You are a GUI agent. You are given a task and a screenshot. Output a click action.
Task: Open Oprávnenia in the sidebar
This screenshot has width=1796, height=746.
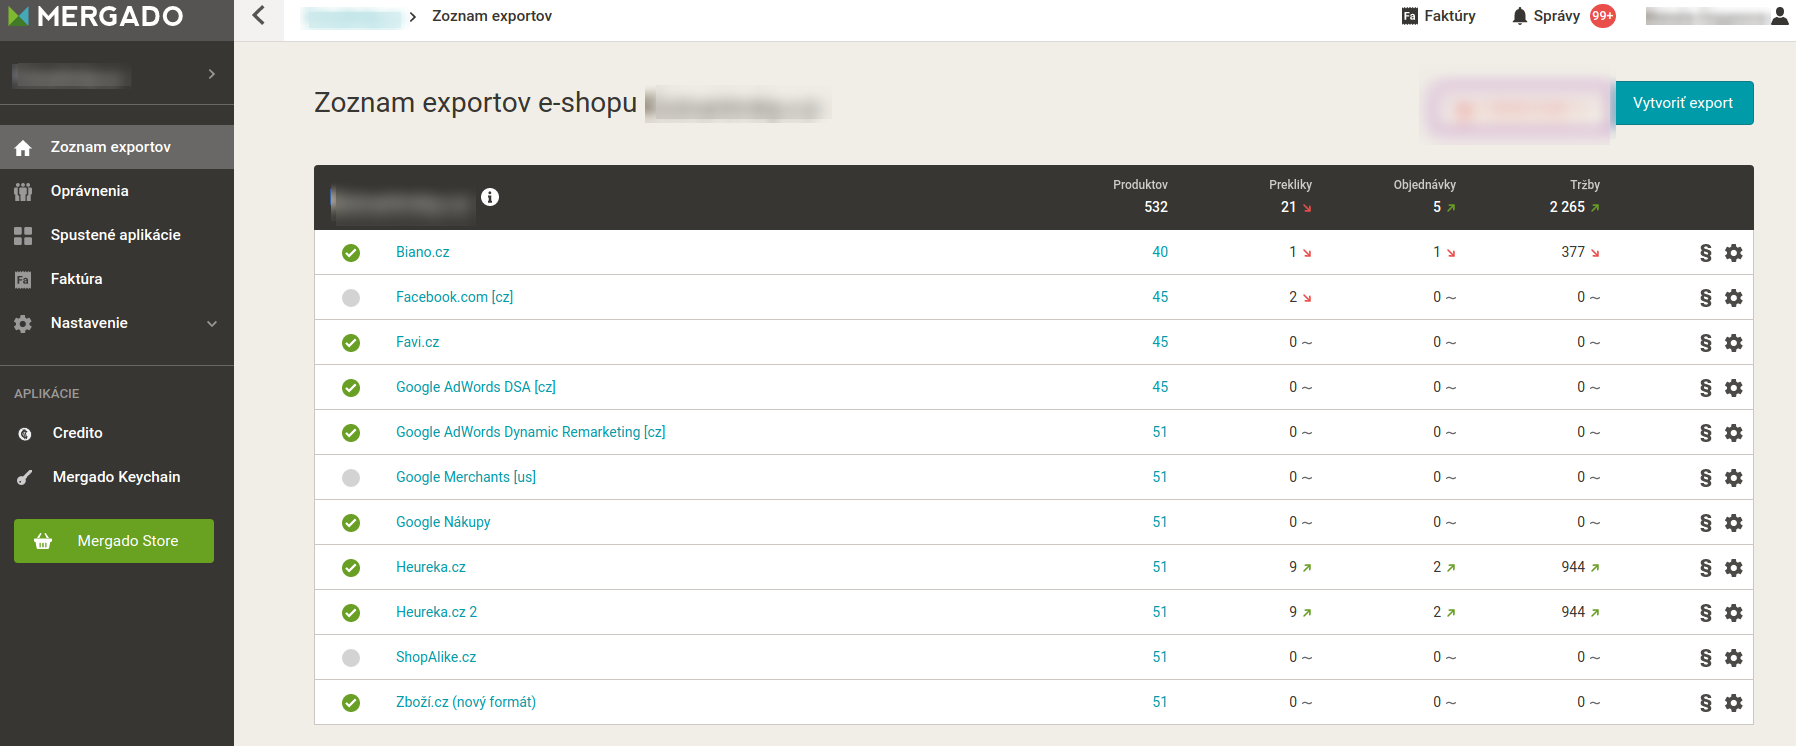89,191
